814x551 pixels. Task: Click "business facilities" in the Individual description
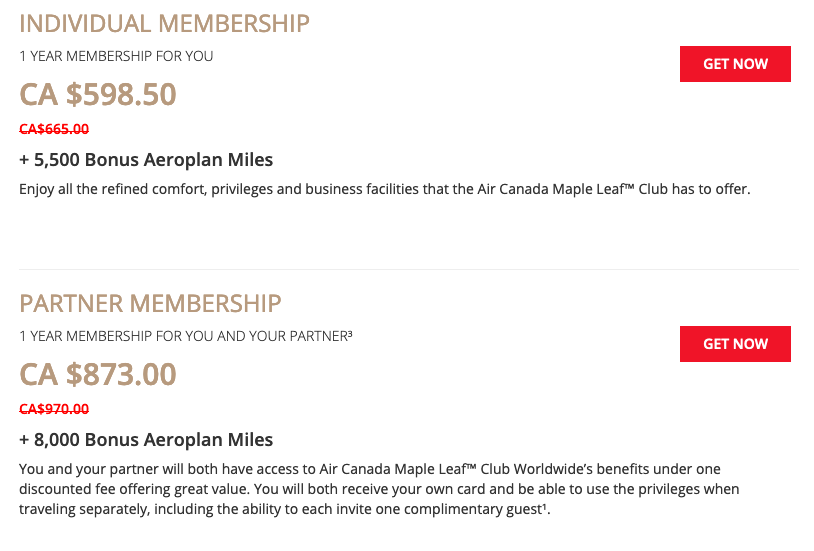(x=402, y=188)
